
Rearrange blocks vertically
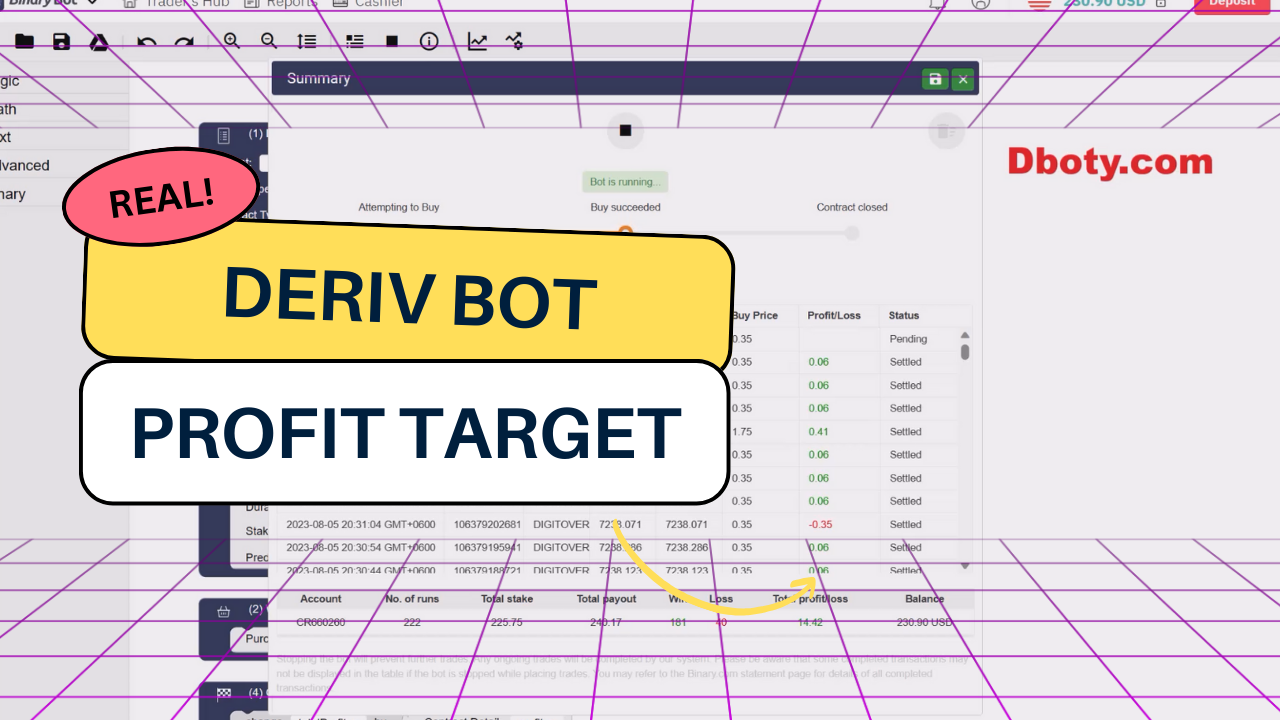tap(306, 41)
